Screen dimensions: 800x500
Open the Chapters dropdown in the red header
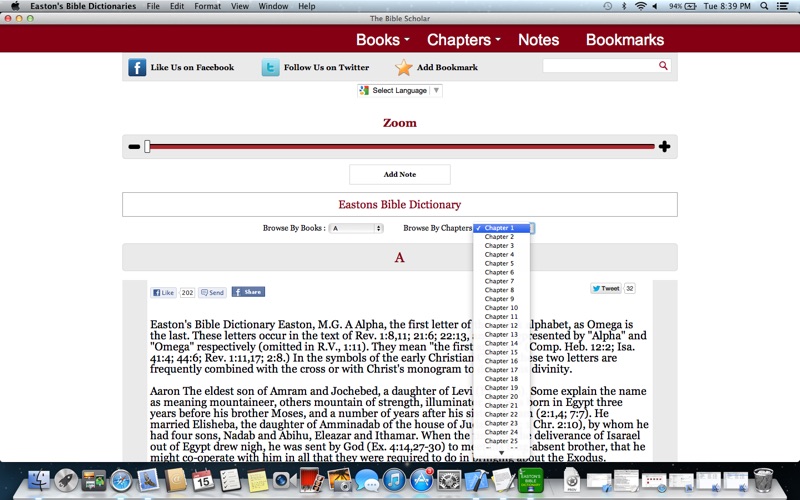tap(464, 40)
